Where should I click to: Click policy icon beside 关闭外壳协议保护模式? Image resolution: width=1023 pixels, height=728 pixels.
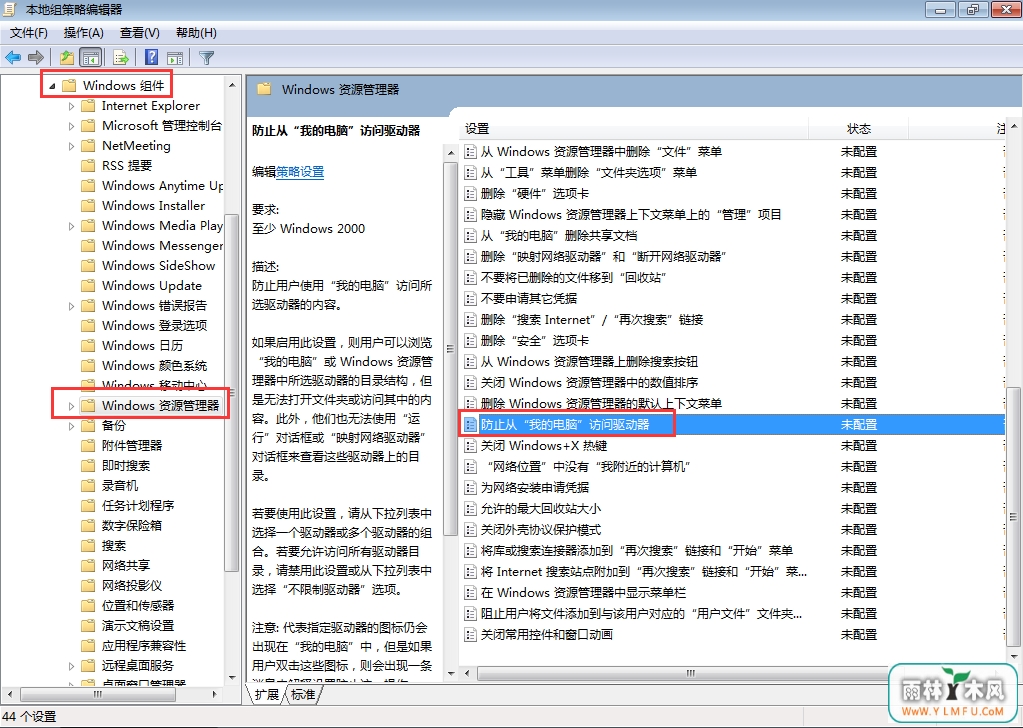pyautogui.click(x=470, y=530)
